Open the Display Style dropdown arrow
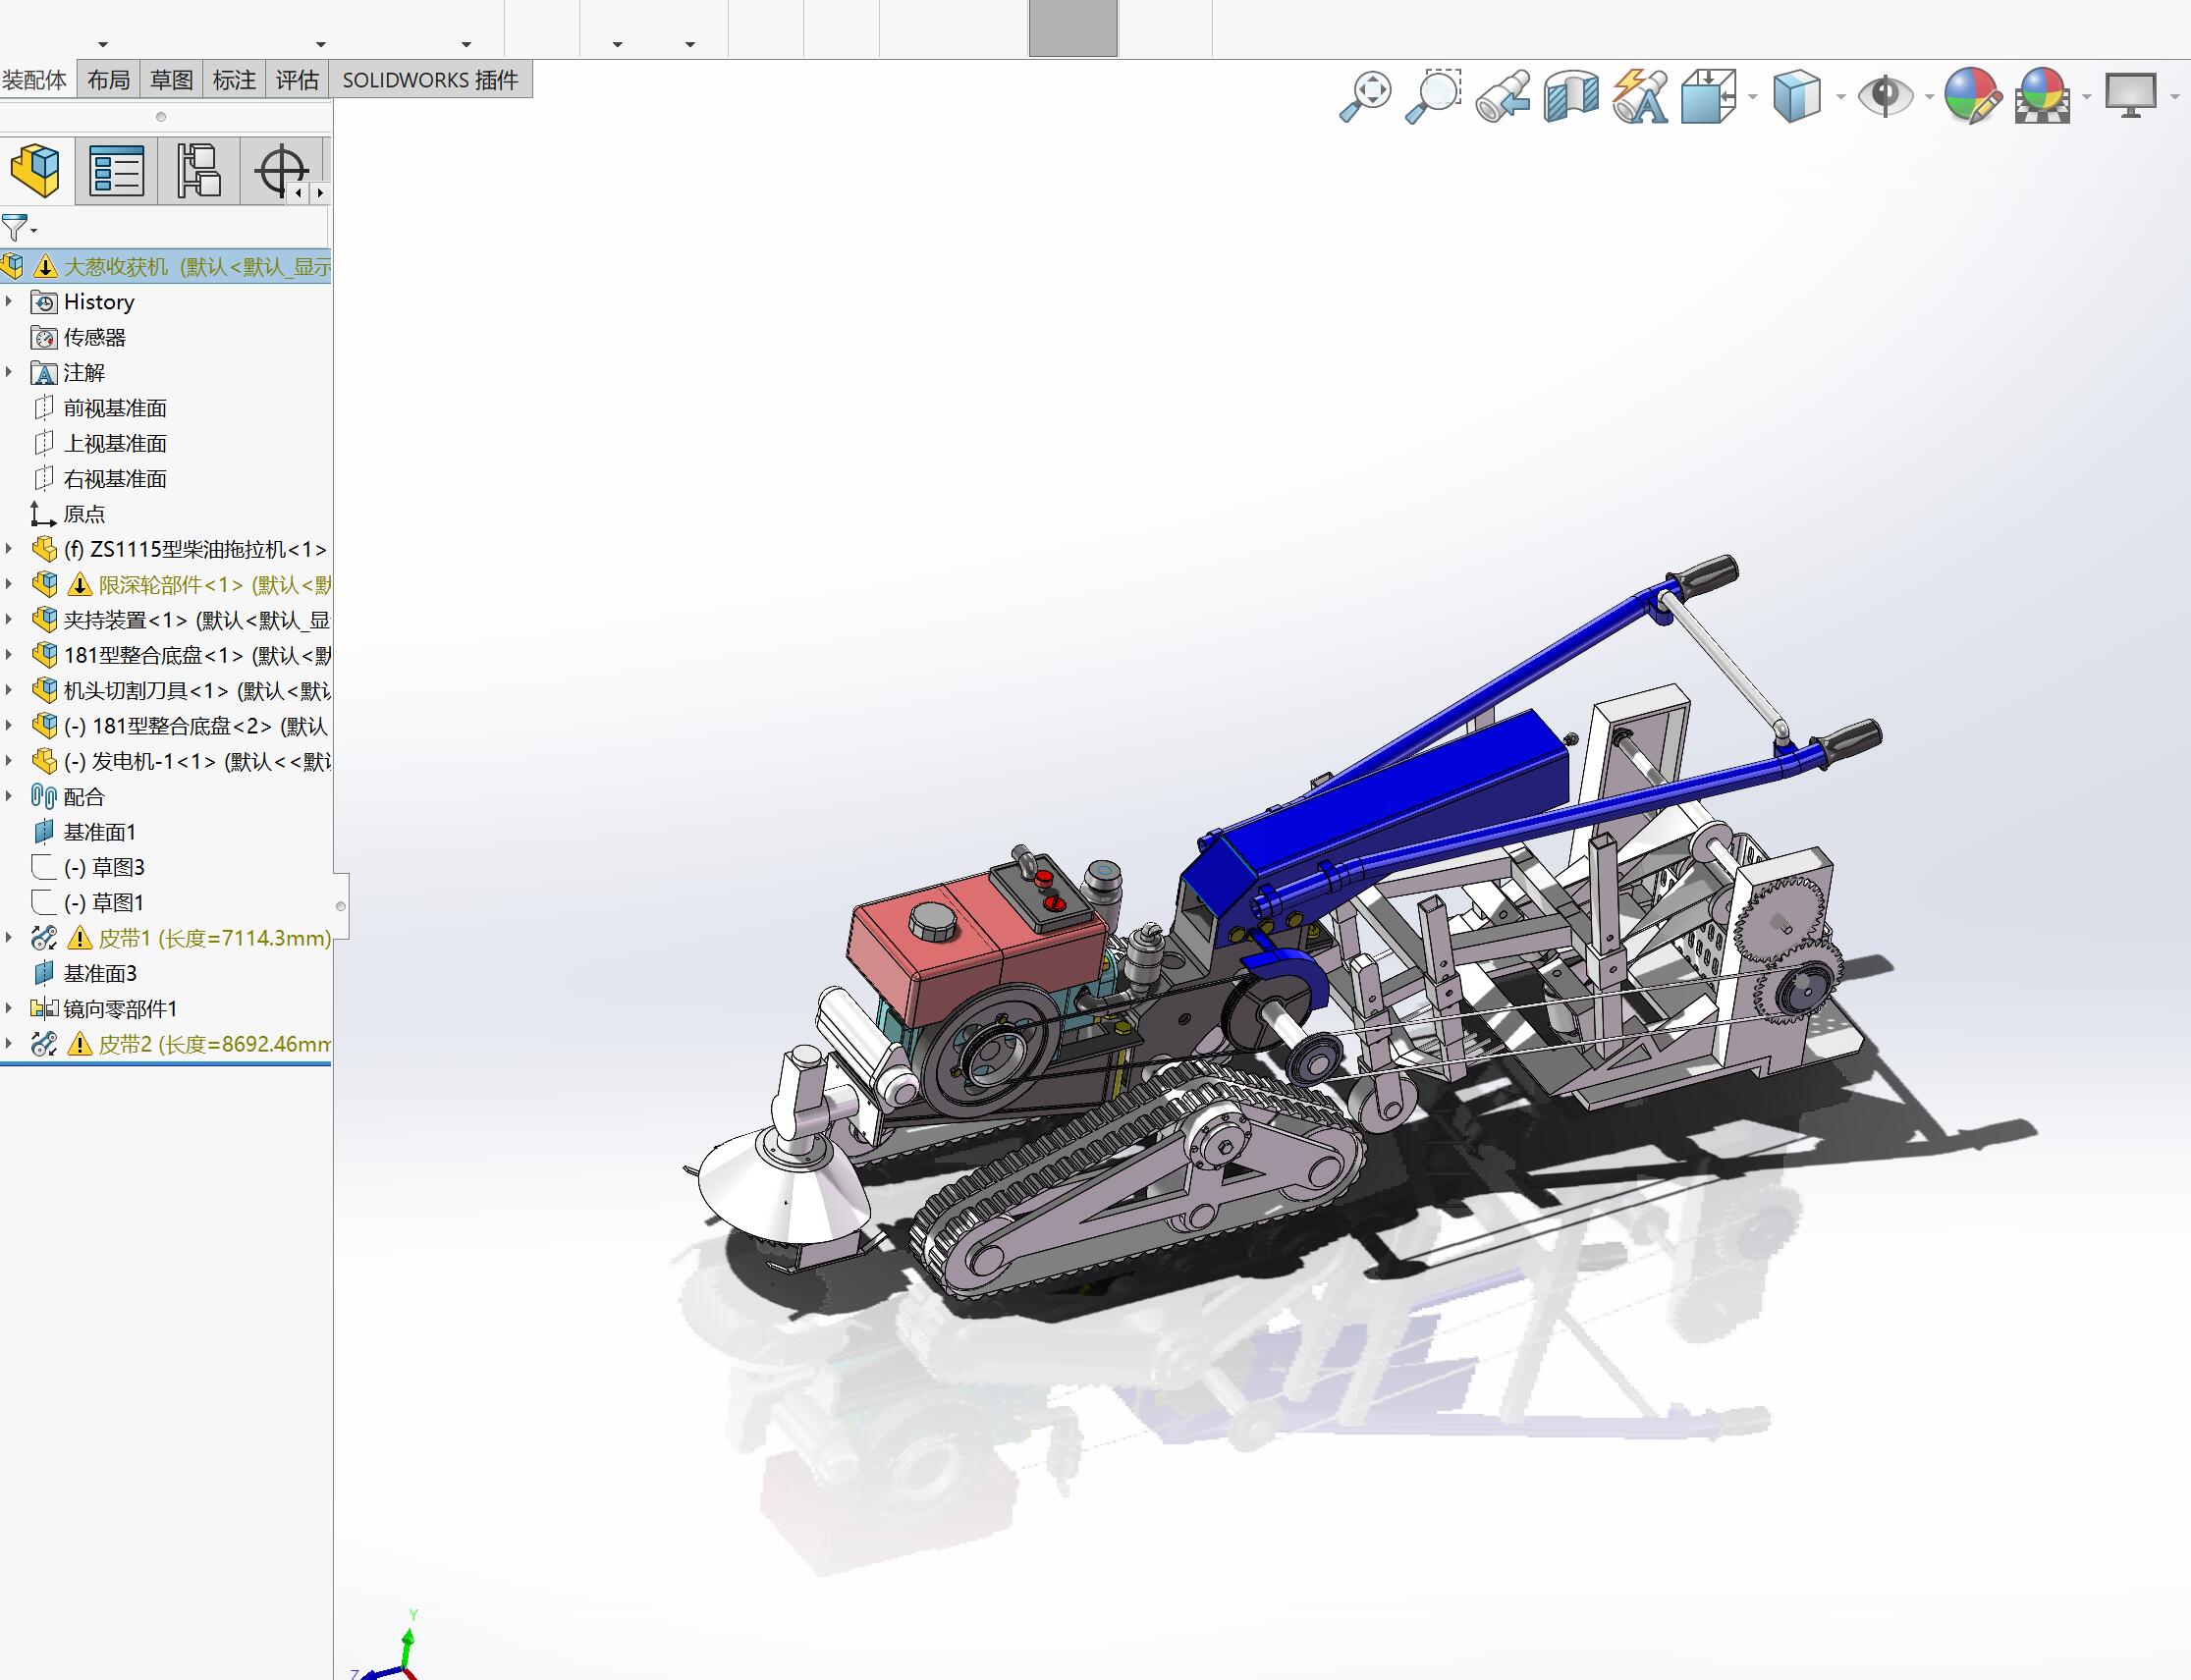This screenshot has height=1680, width=2191. pyautogui.click(x=1841, y=97)
